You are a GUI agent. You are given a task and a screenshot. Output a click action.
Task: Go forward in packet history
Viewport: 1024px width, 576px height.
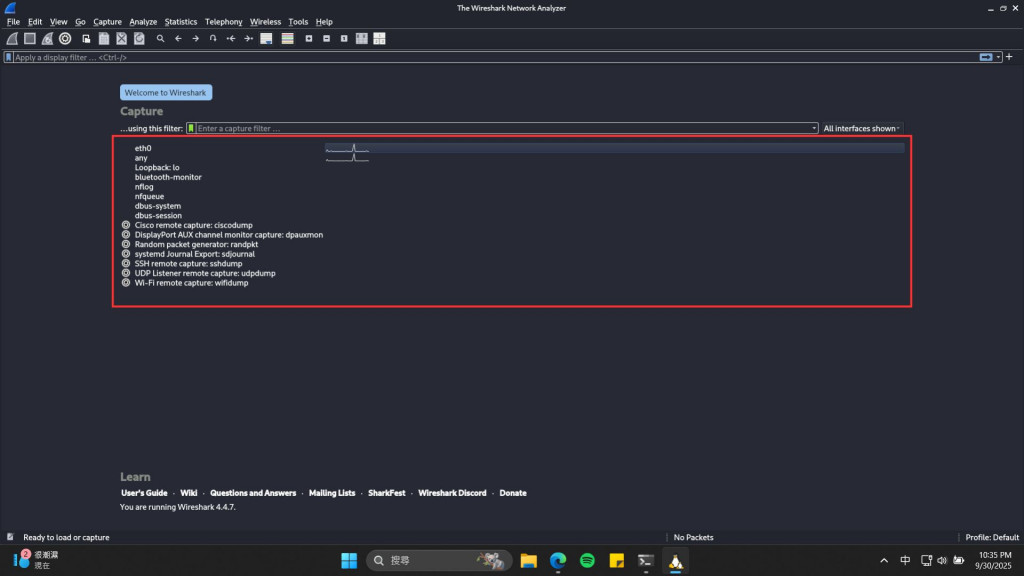[x=195, y=39]
